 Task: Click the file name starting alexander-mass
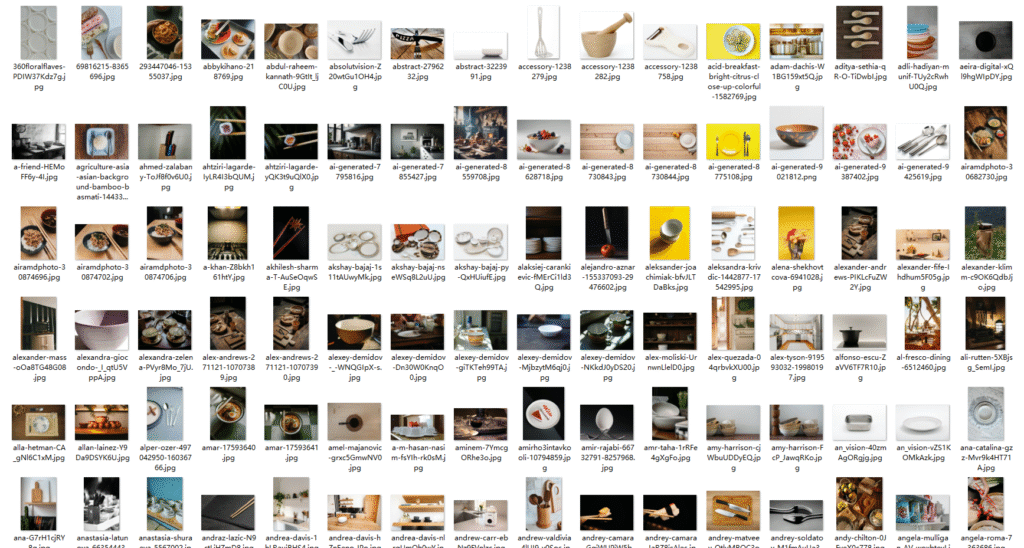click(x=39, y=367)
